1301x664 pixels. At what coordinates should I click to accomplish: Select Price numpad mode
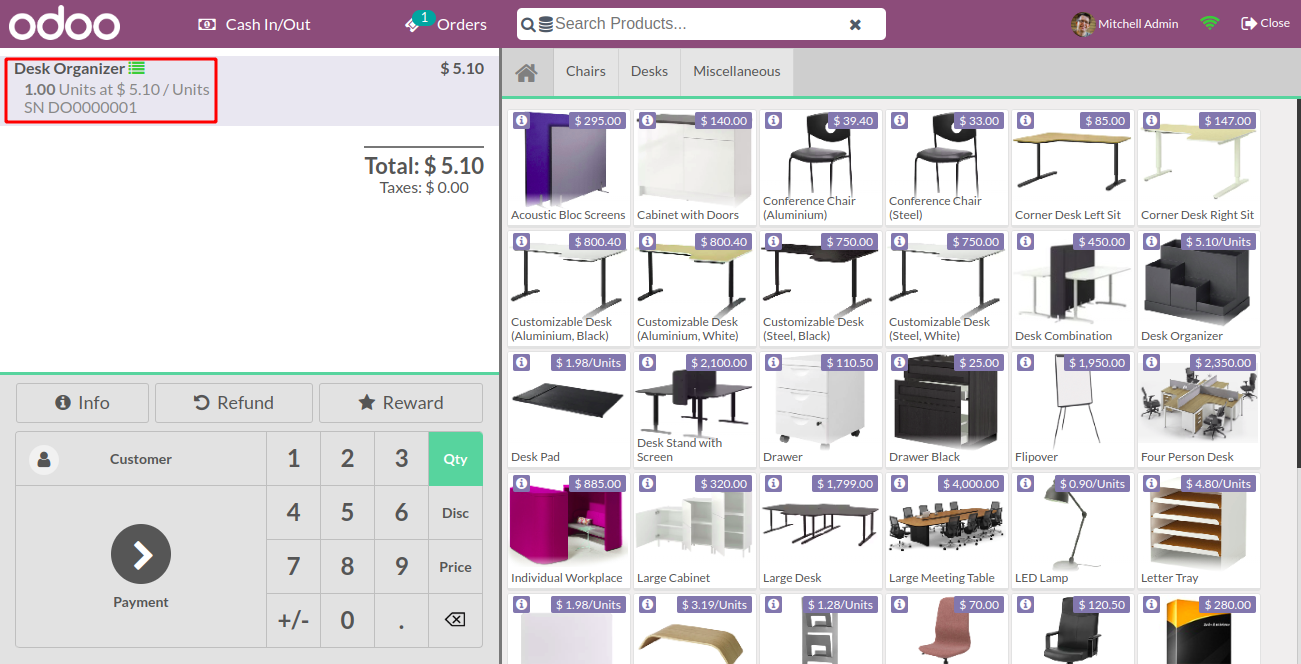pos(455,567)
